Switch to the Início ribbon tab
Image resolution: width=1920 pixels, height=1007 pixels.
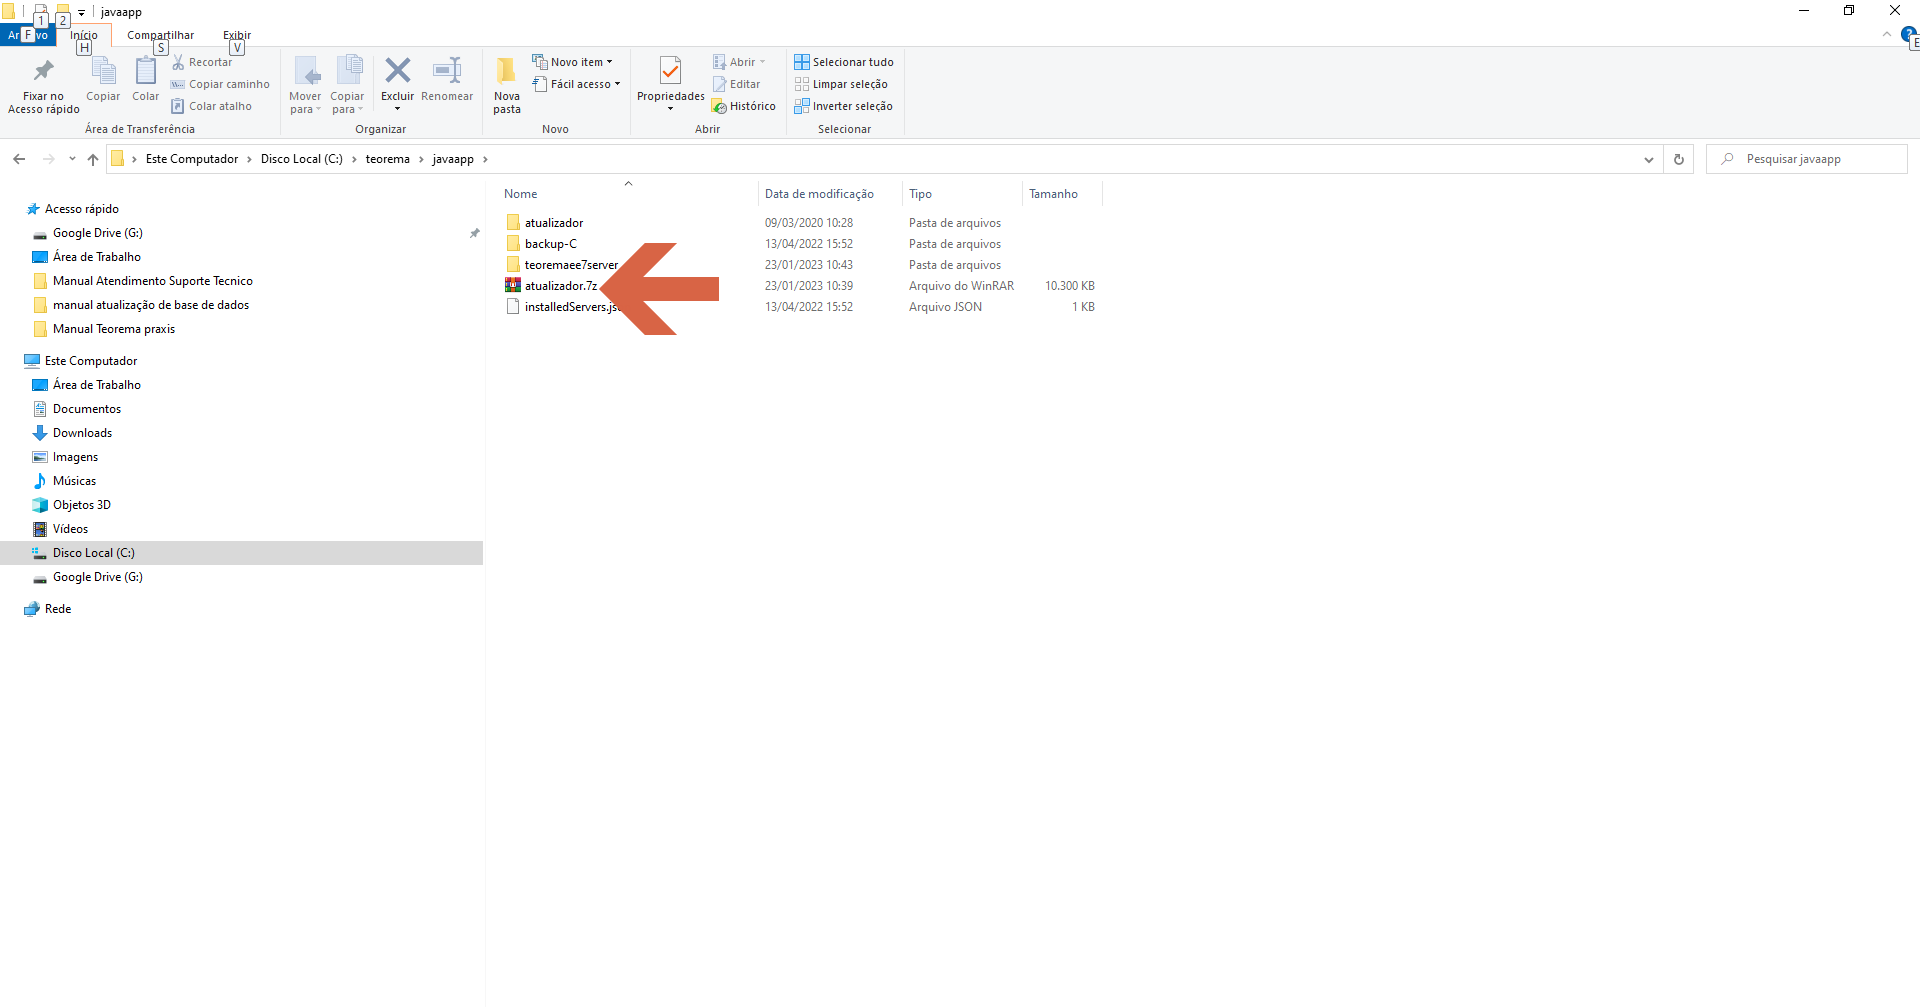coord(84,35)
